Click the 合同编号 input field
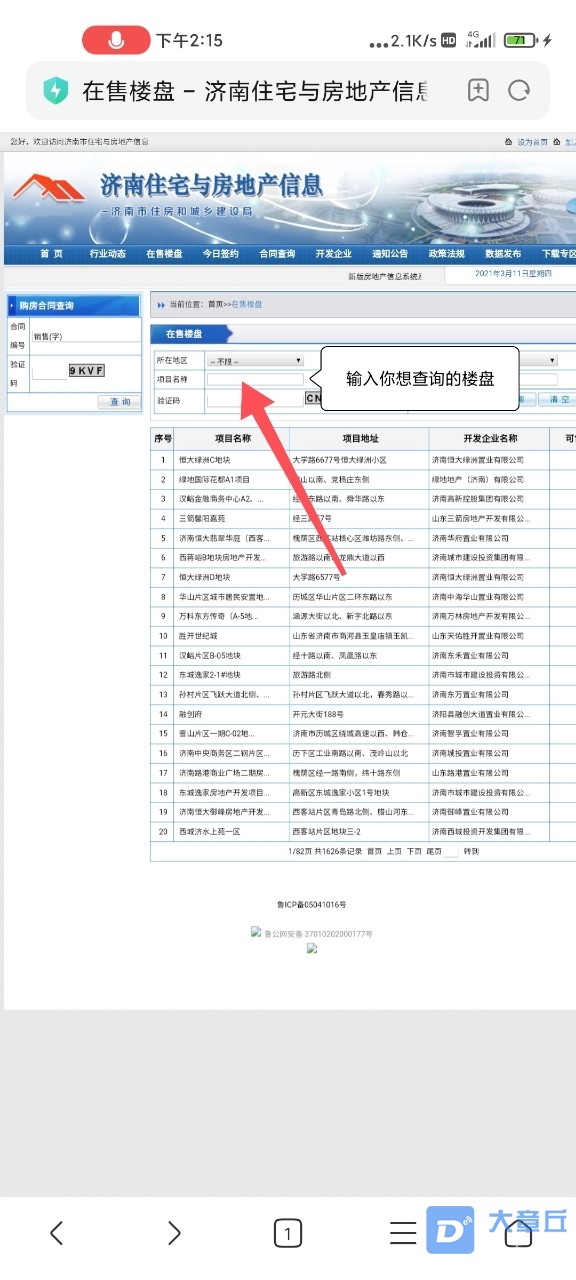 [x=86, y=335]
